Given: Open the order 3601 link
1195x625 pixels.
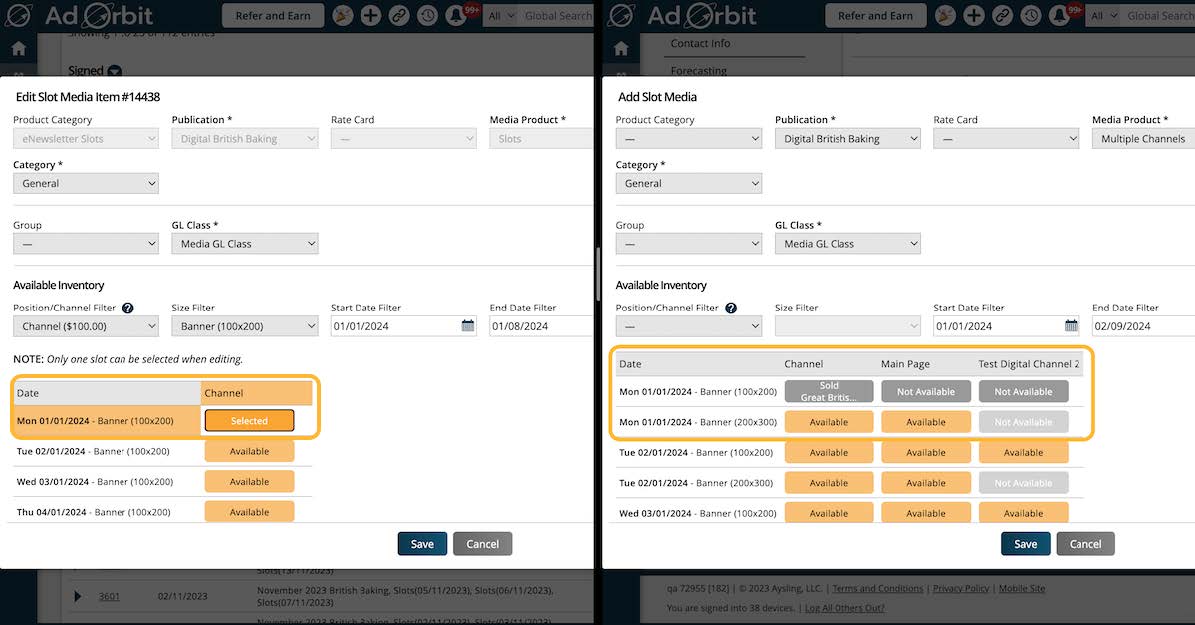Looking at the screenshot, I should click(109, 596).
